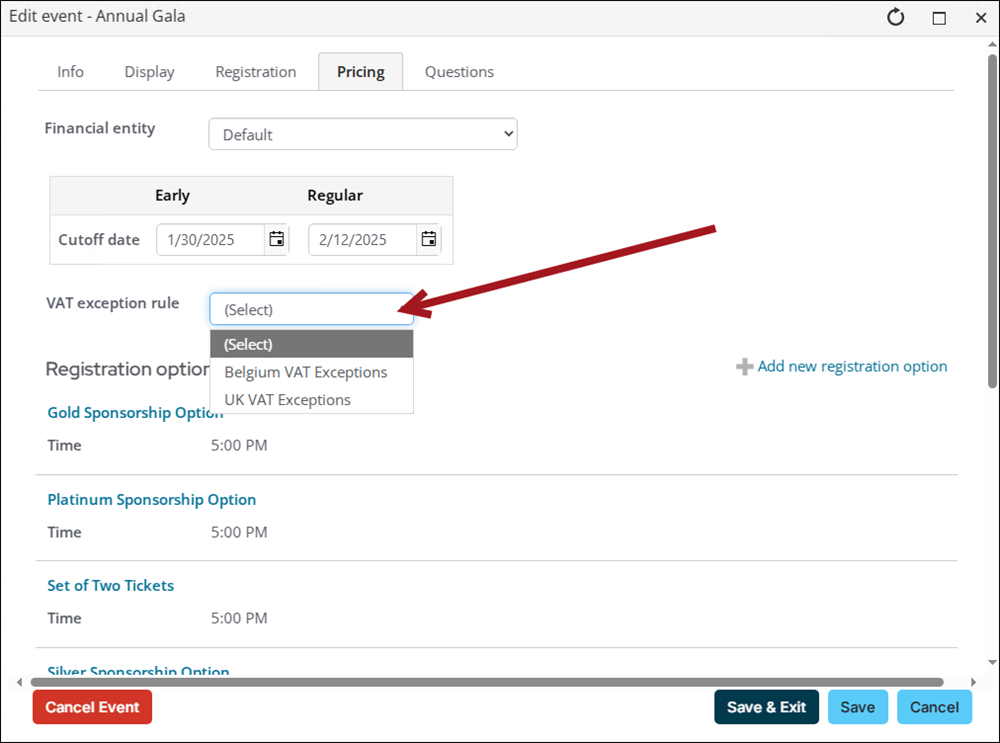Click the refresh icon in title bar
This screenshot has width=1000, height=743.
pos(896,17)
